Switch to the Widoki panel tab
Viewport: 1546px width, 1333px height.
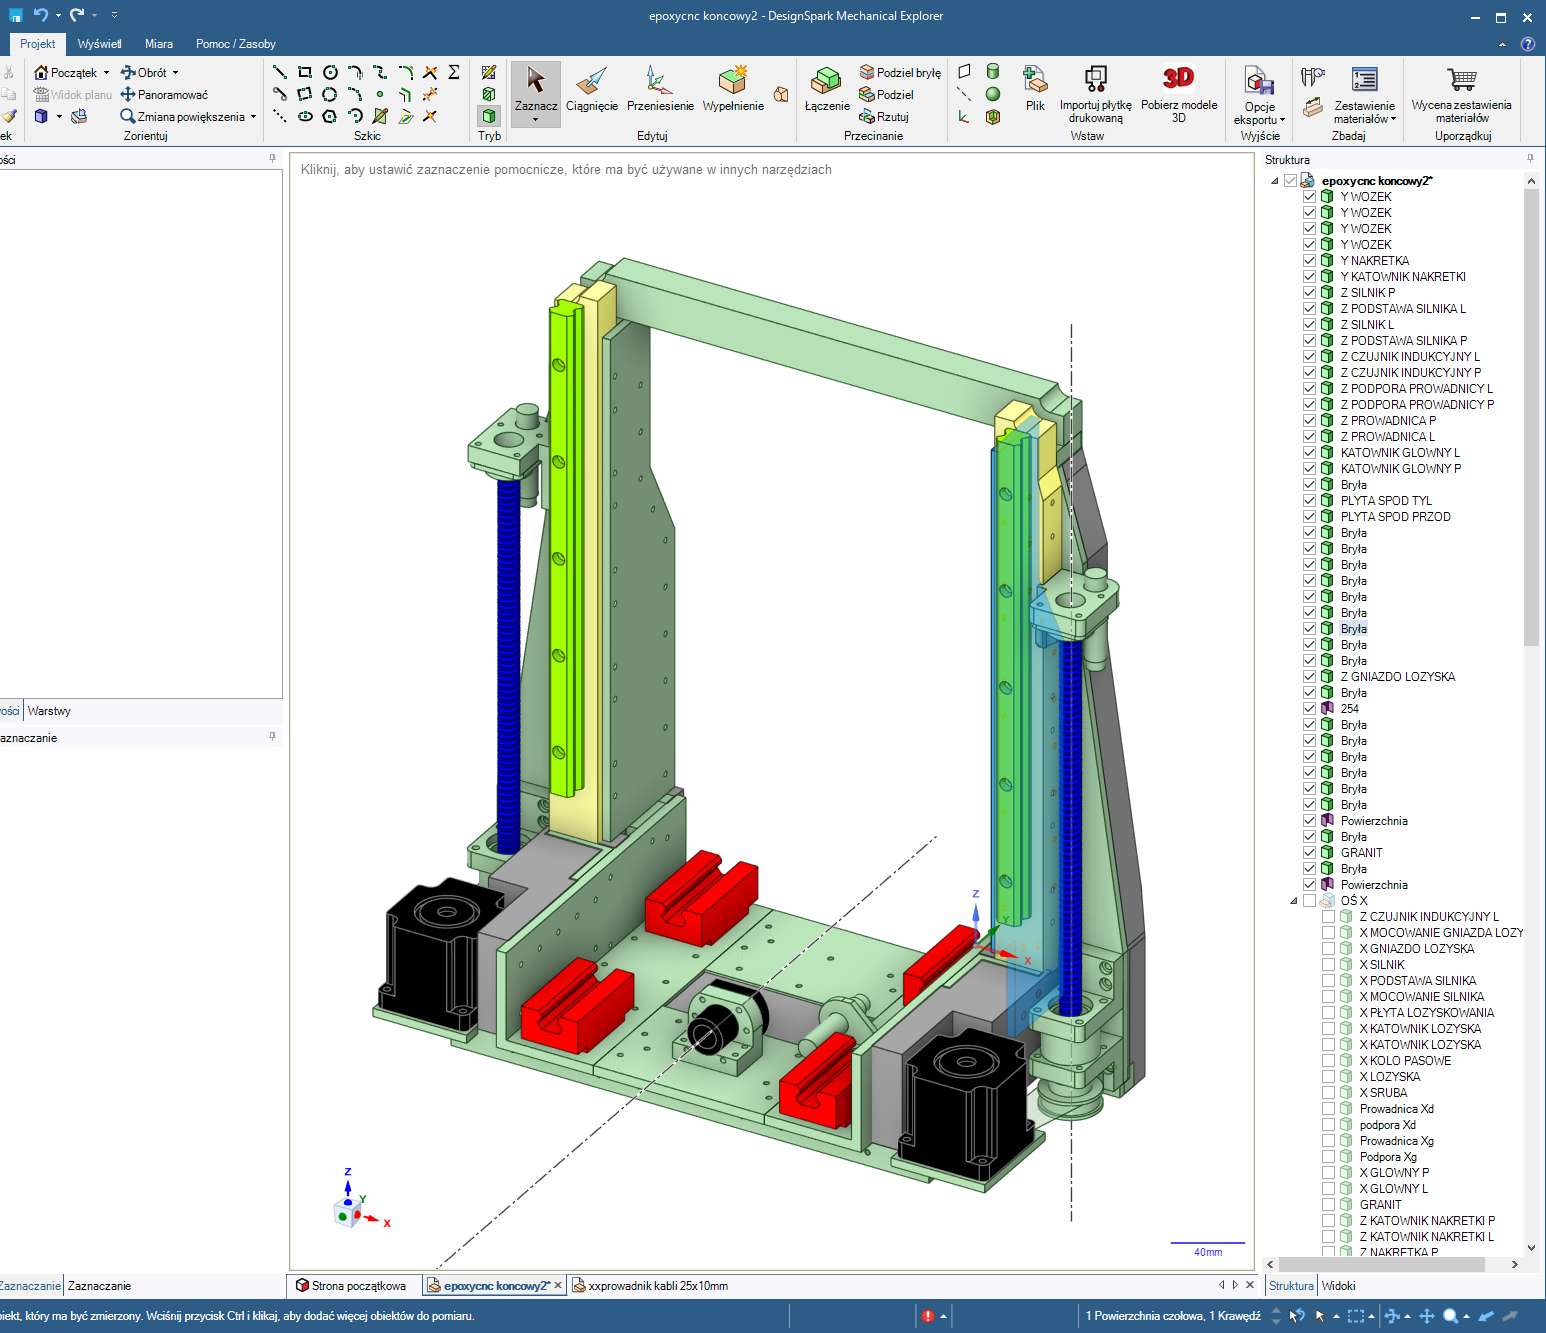(1338, 1286)
